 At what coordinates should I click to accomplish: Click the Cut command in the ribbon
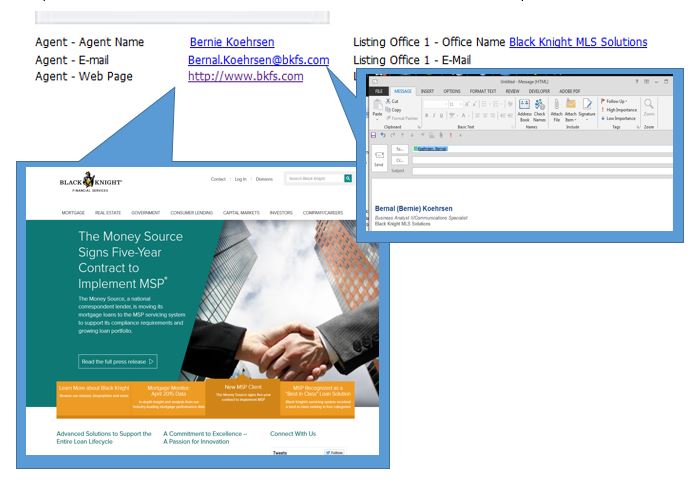(x=392, y=101)
